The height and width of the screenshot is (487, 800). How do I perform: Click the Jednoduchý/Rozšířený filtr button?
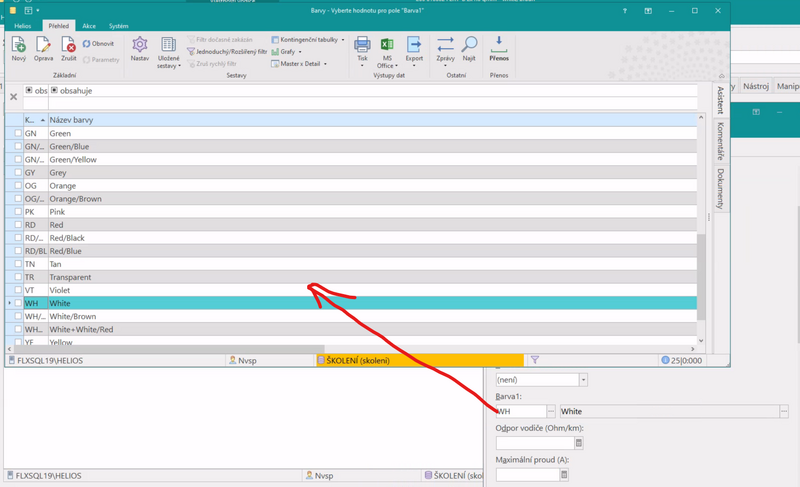(226, 52)
